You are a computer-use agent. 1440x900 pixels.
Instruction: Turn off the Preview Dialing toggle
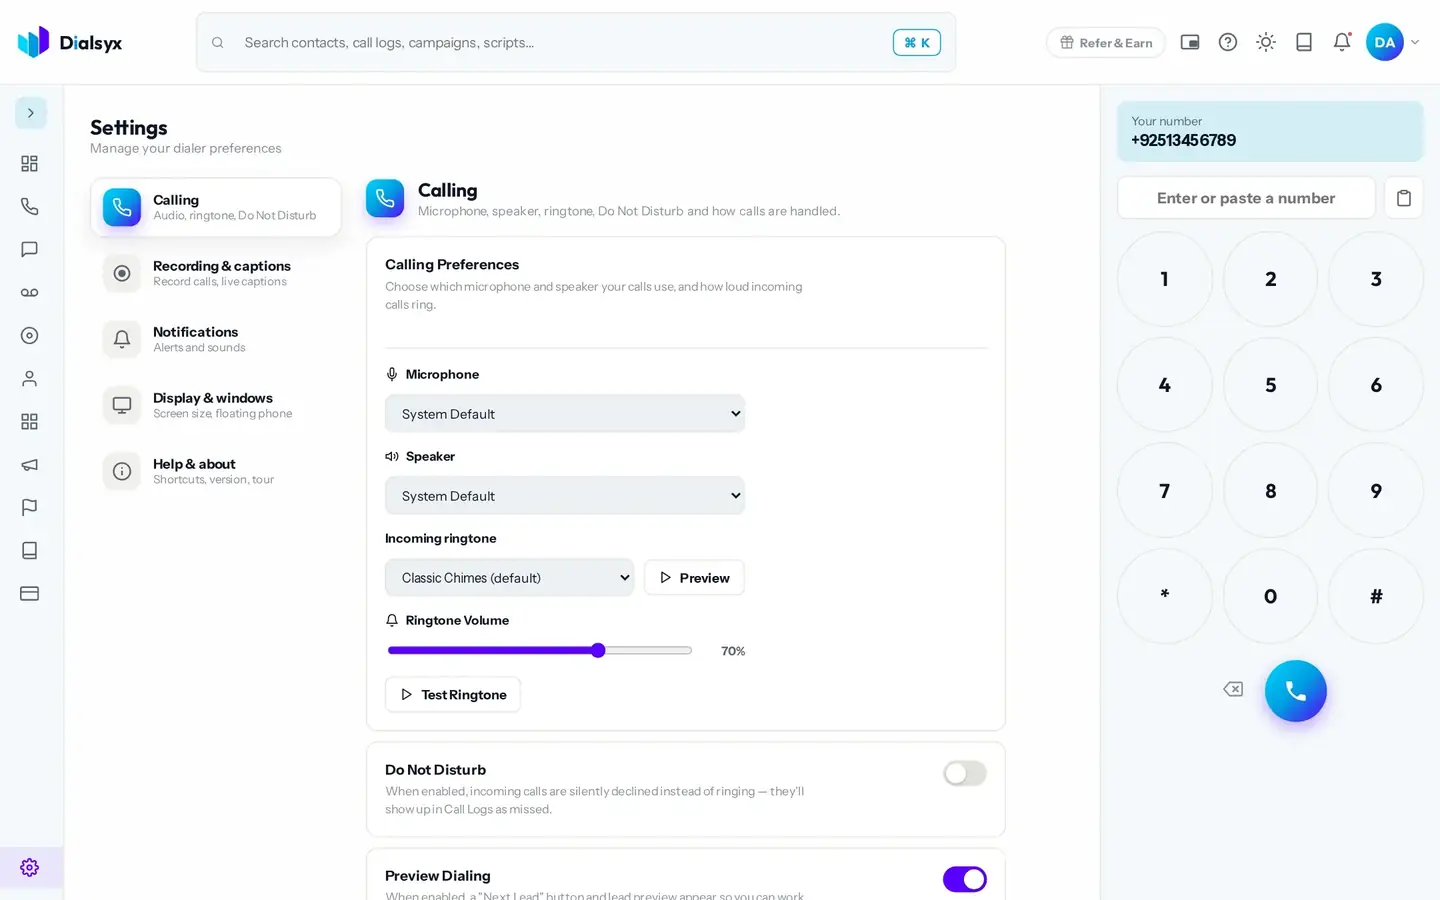point(965,879)
